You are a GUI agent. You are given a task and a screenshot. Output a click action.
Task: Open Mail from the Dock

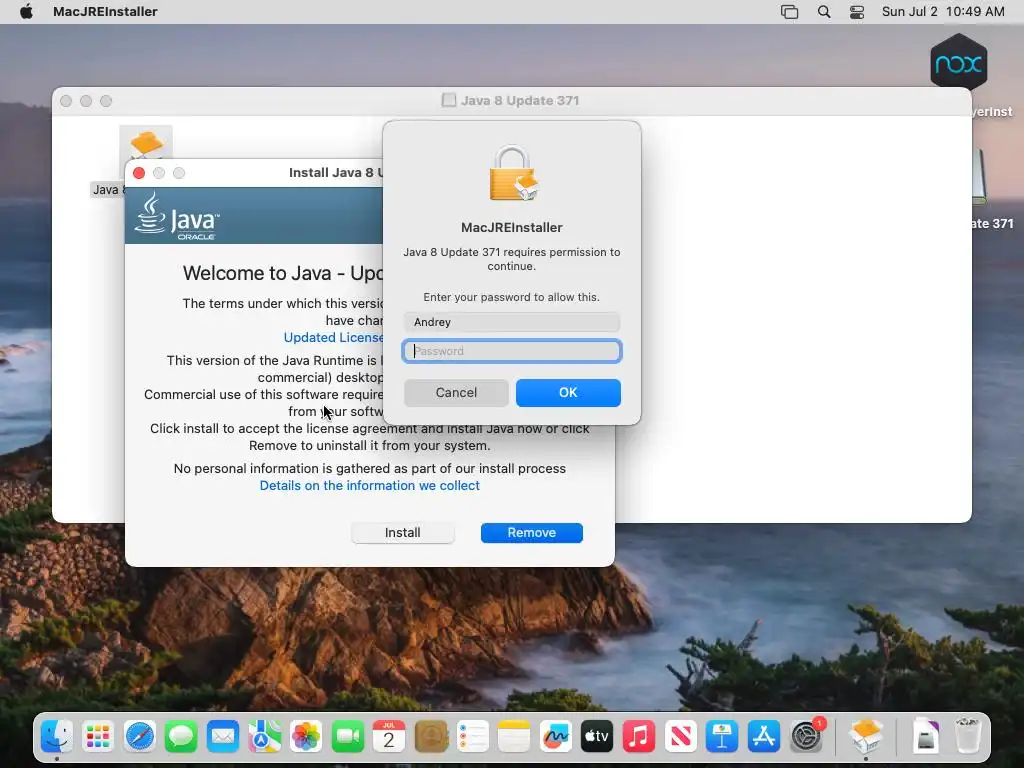(x=223, y=737)
